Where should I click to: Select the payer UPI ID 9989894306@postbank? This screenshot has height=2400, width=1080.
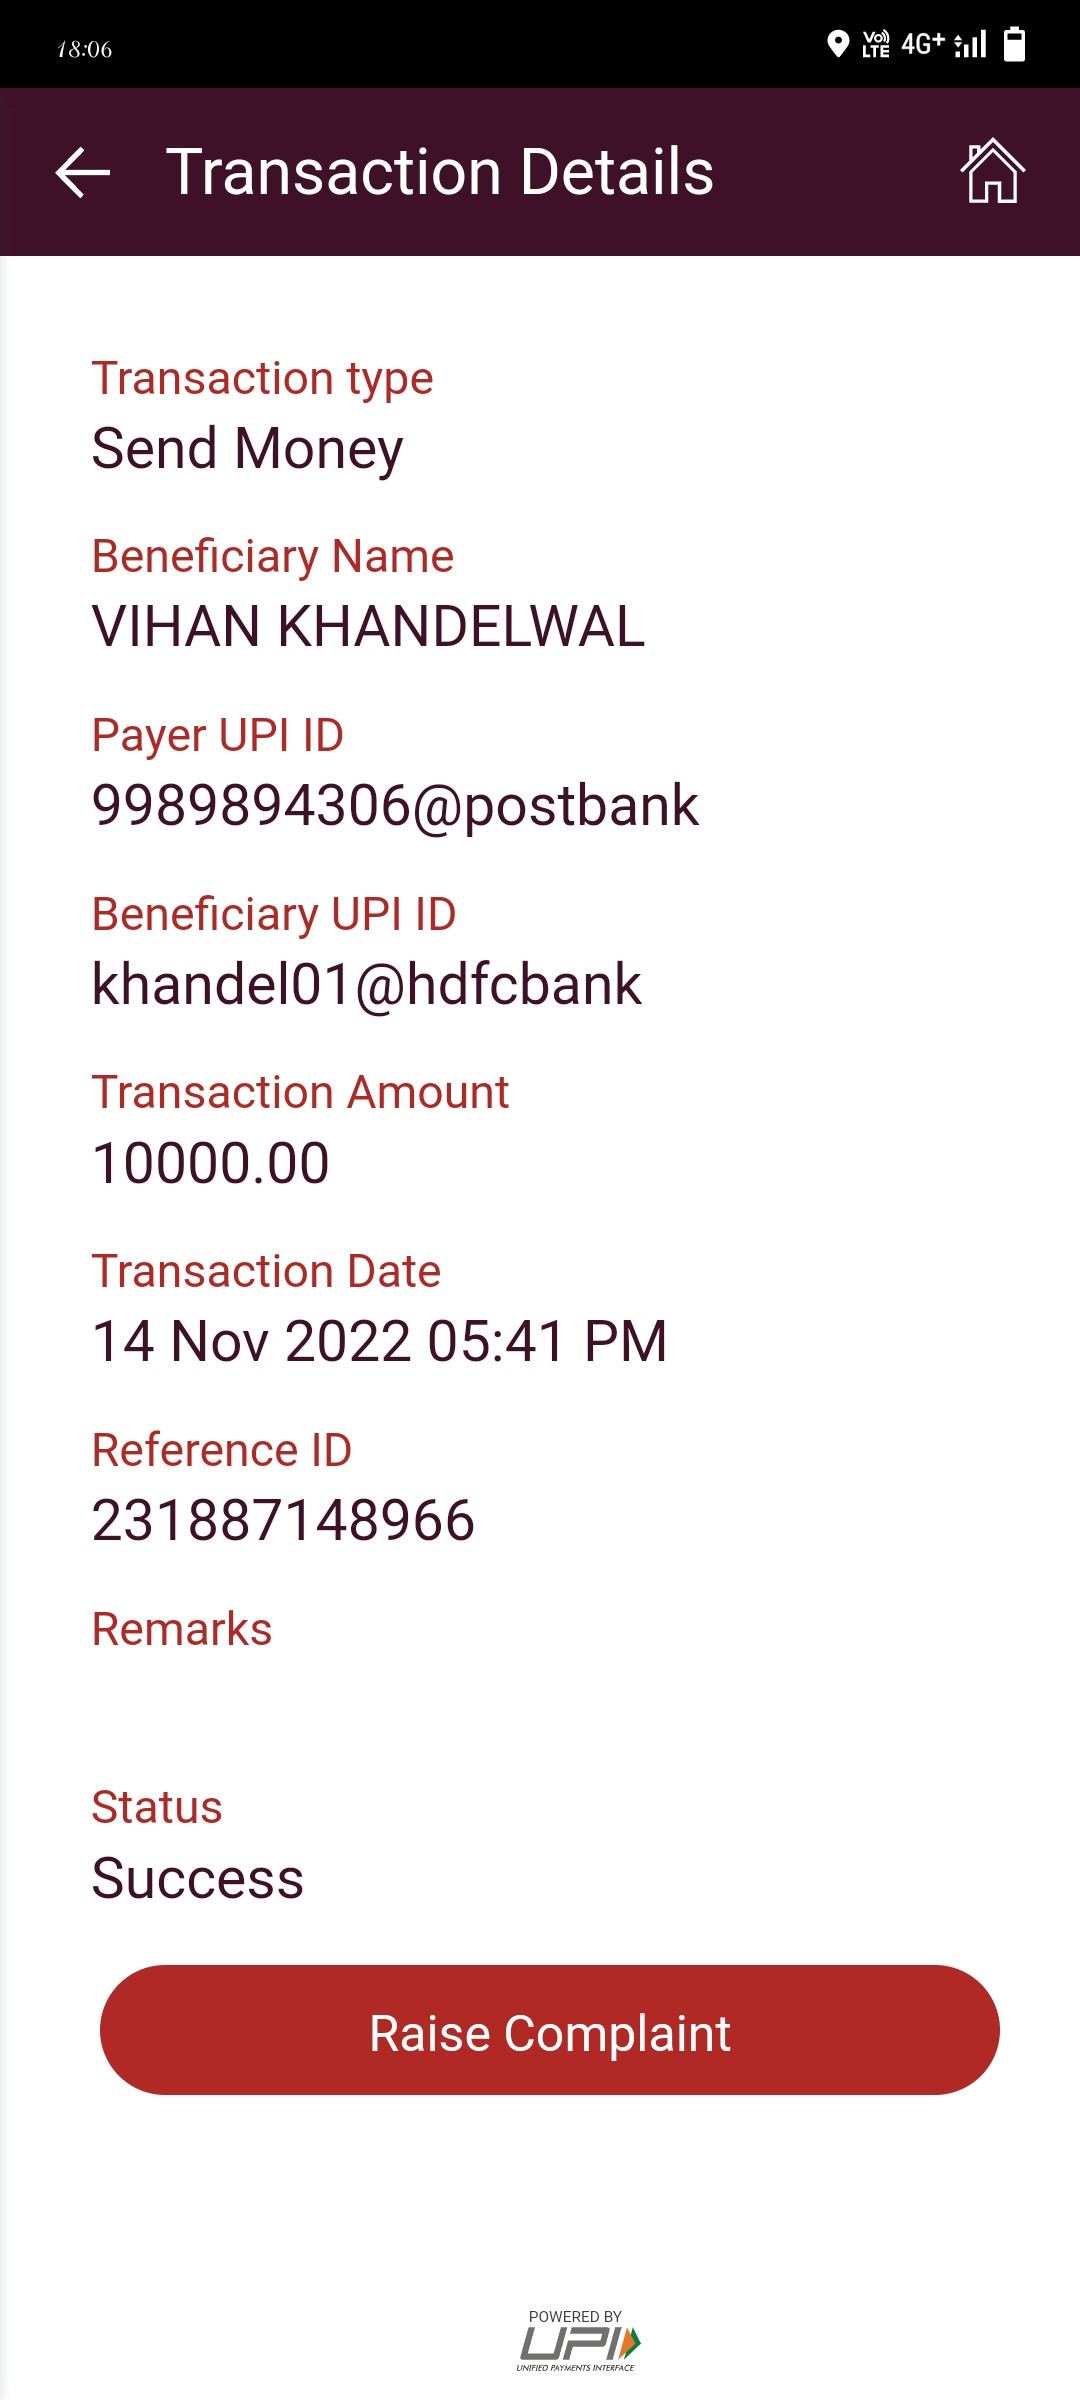click(395, 806)
